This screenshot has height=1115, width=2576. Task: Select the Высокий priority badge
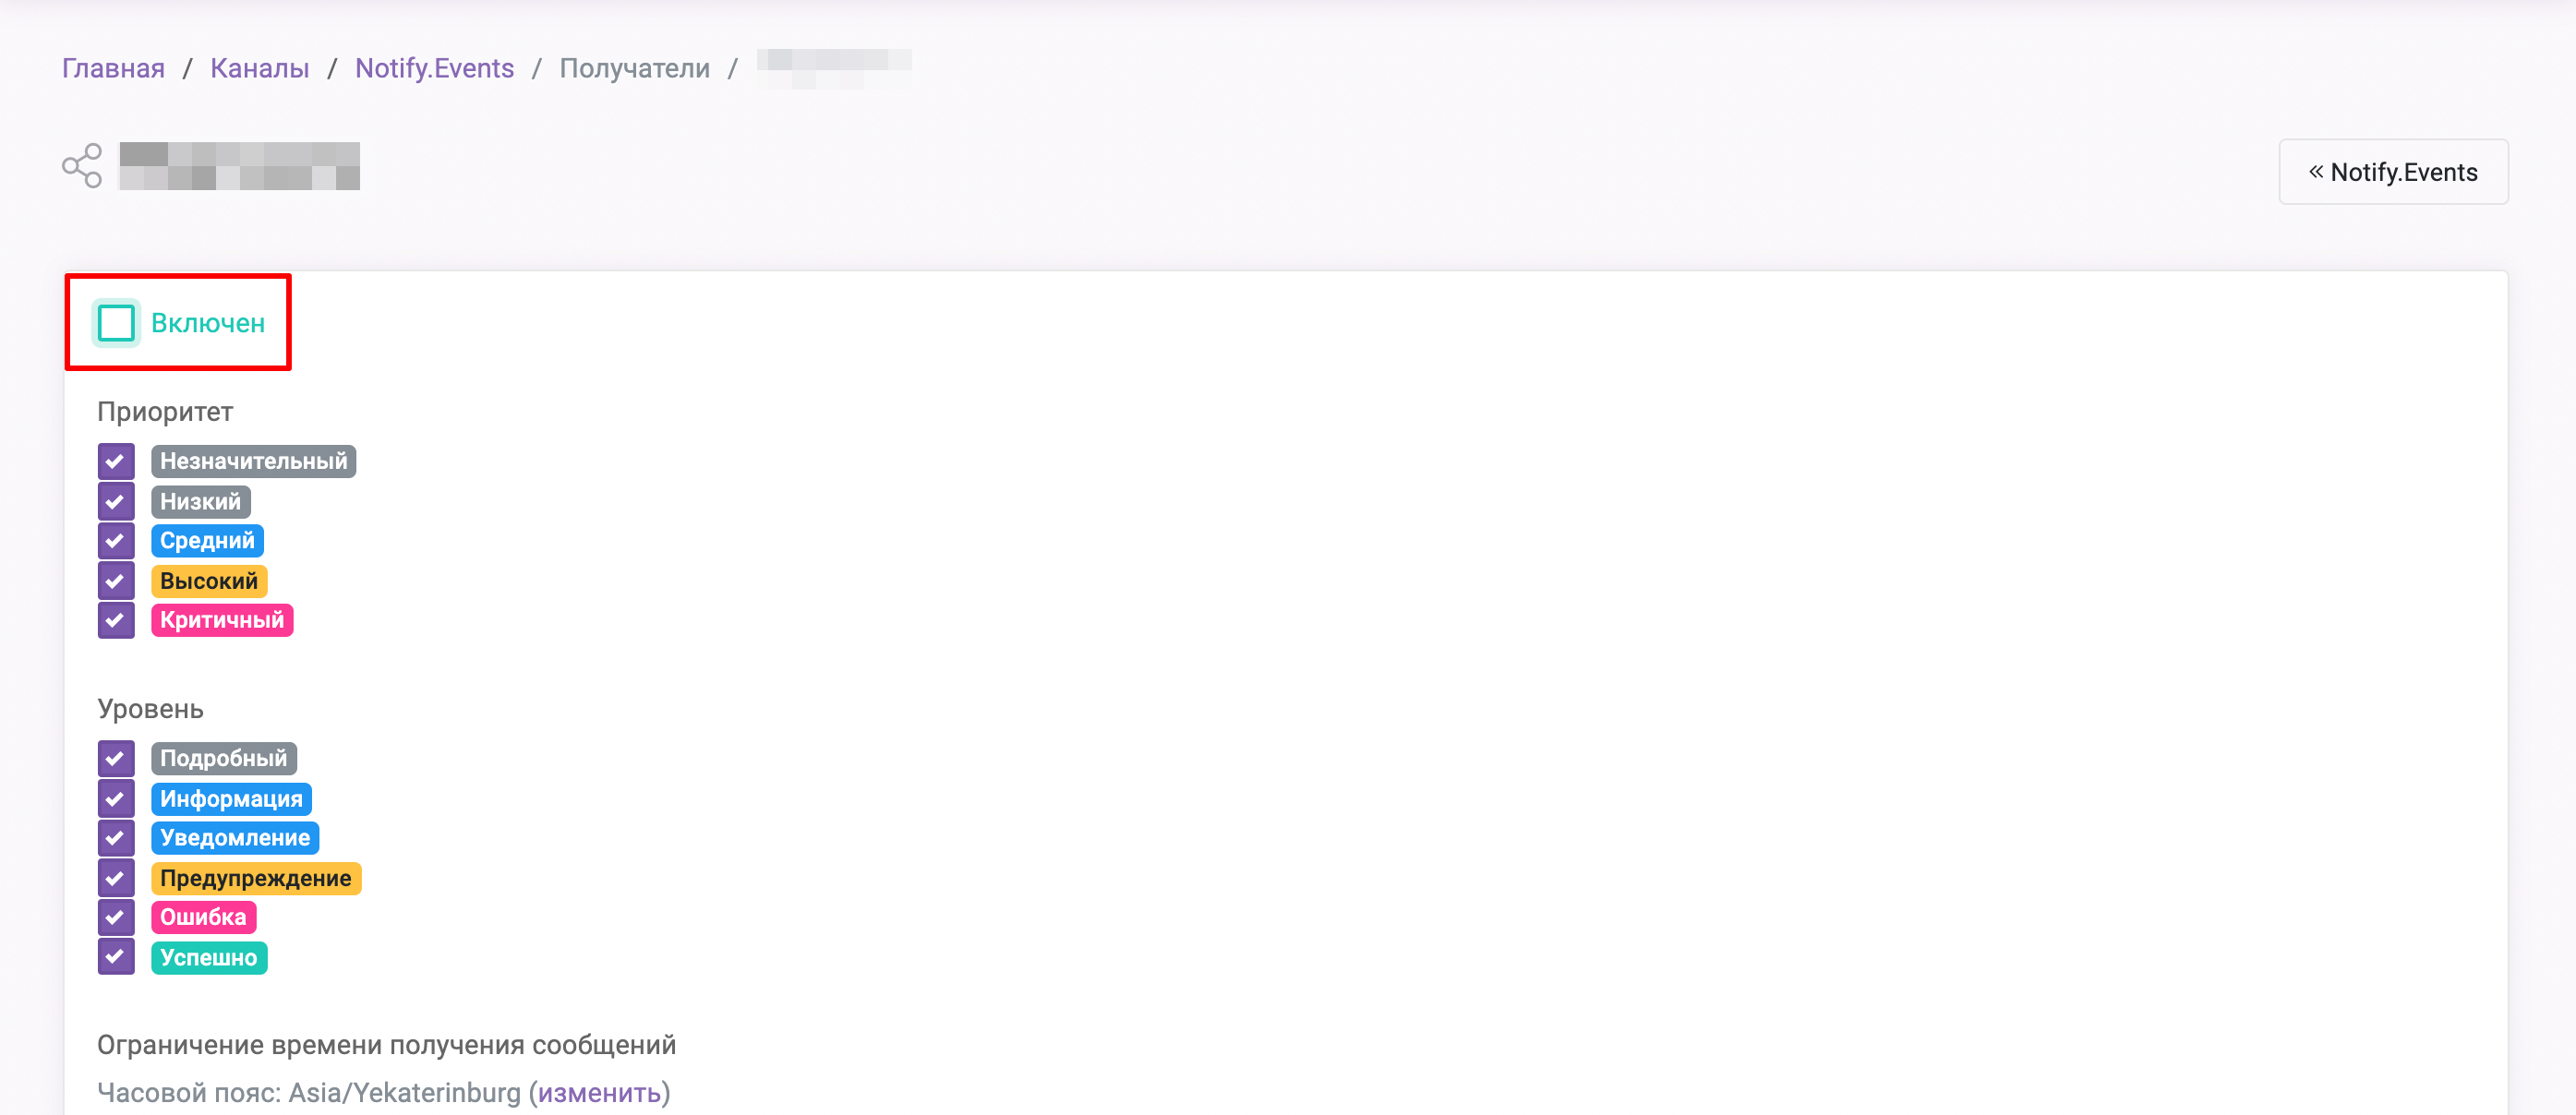(x=207, y=580)
